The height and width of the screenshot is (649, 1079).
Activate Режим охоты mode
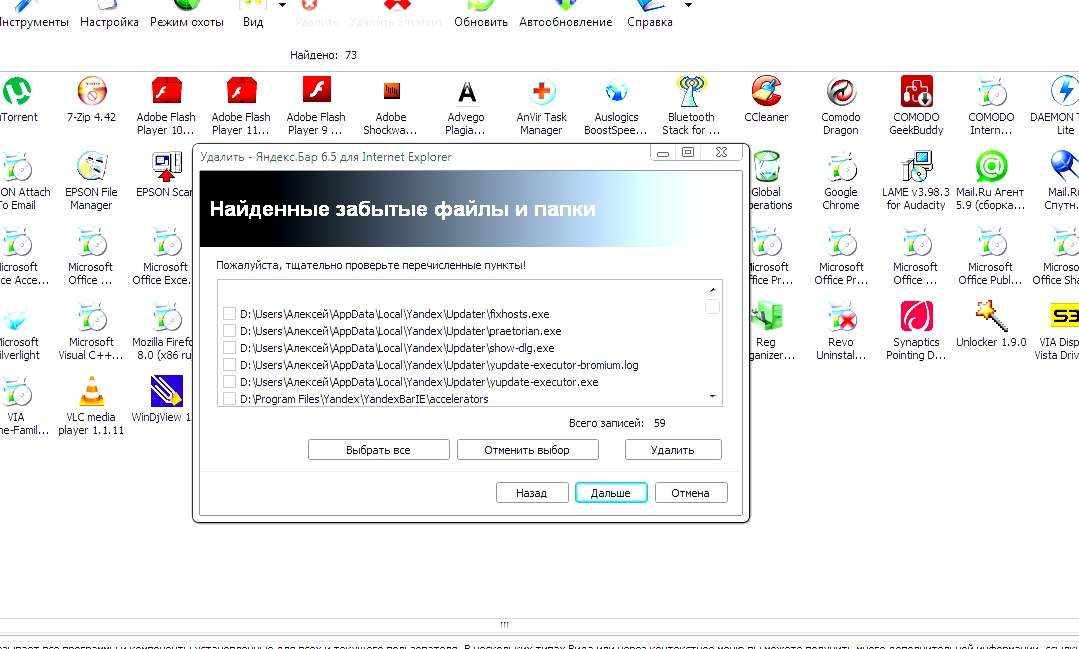tap(187, 15)
